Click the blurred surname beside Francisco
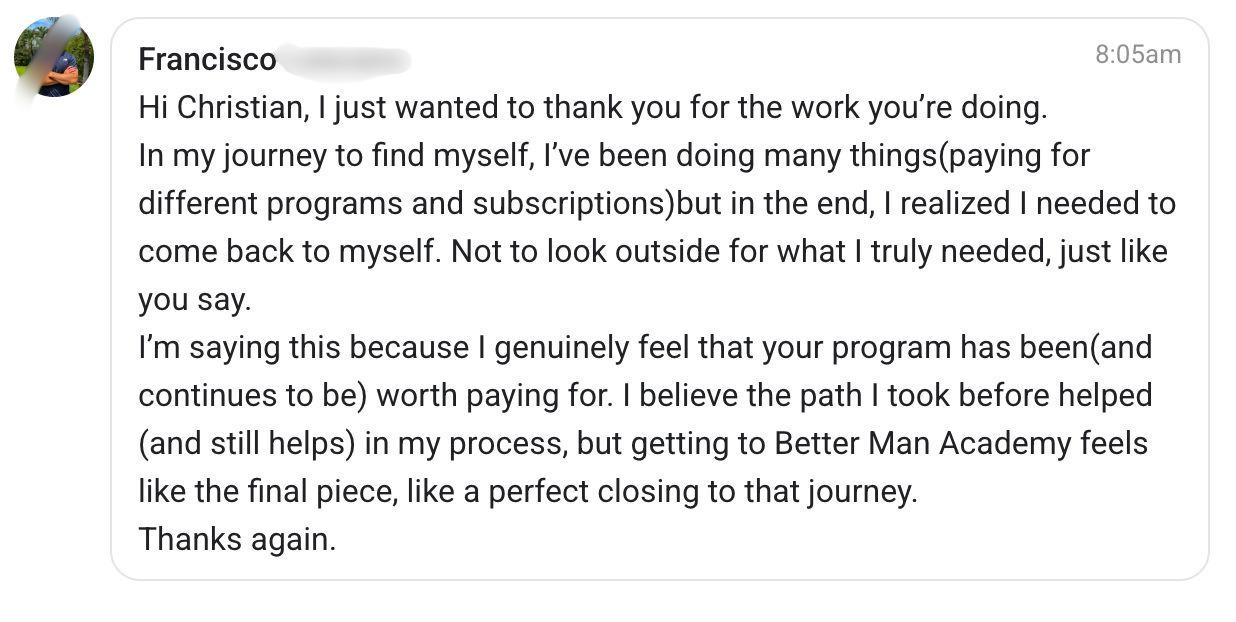Viewport: 1236px width, 622px height. tap(344, 60)
